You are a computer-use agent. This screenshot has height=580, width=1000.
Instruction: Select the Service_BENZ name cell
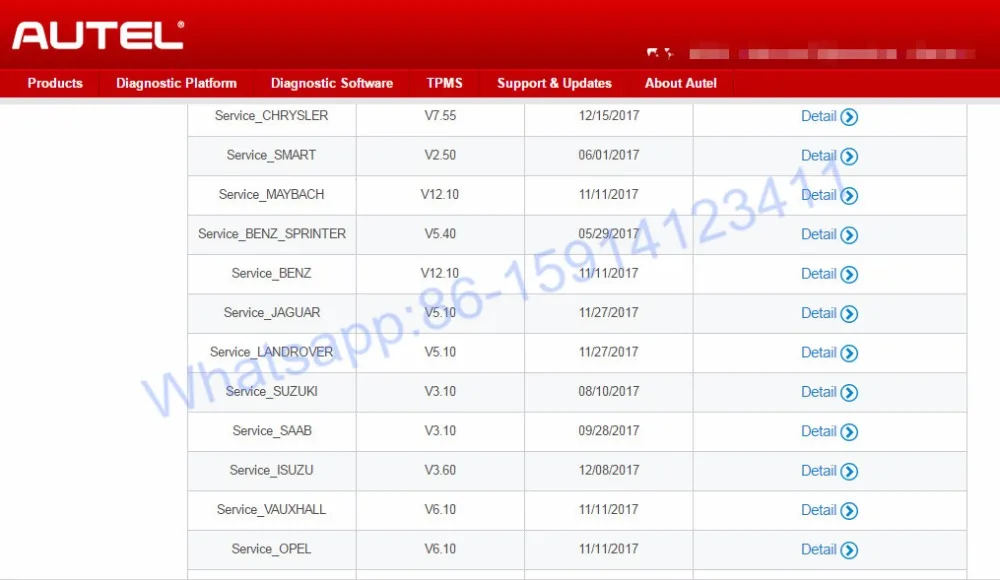coord(272,274)
